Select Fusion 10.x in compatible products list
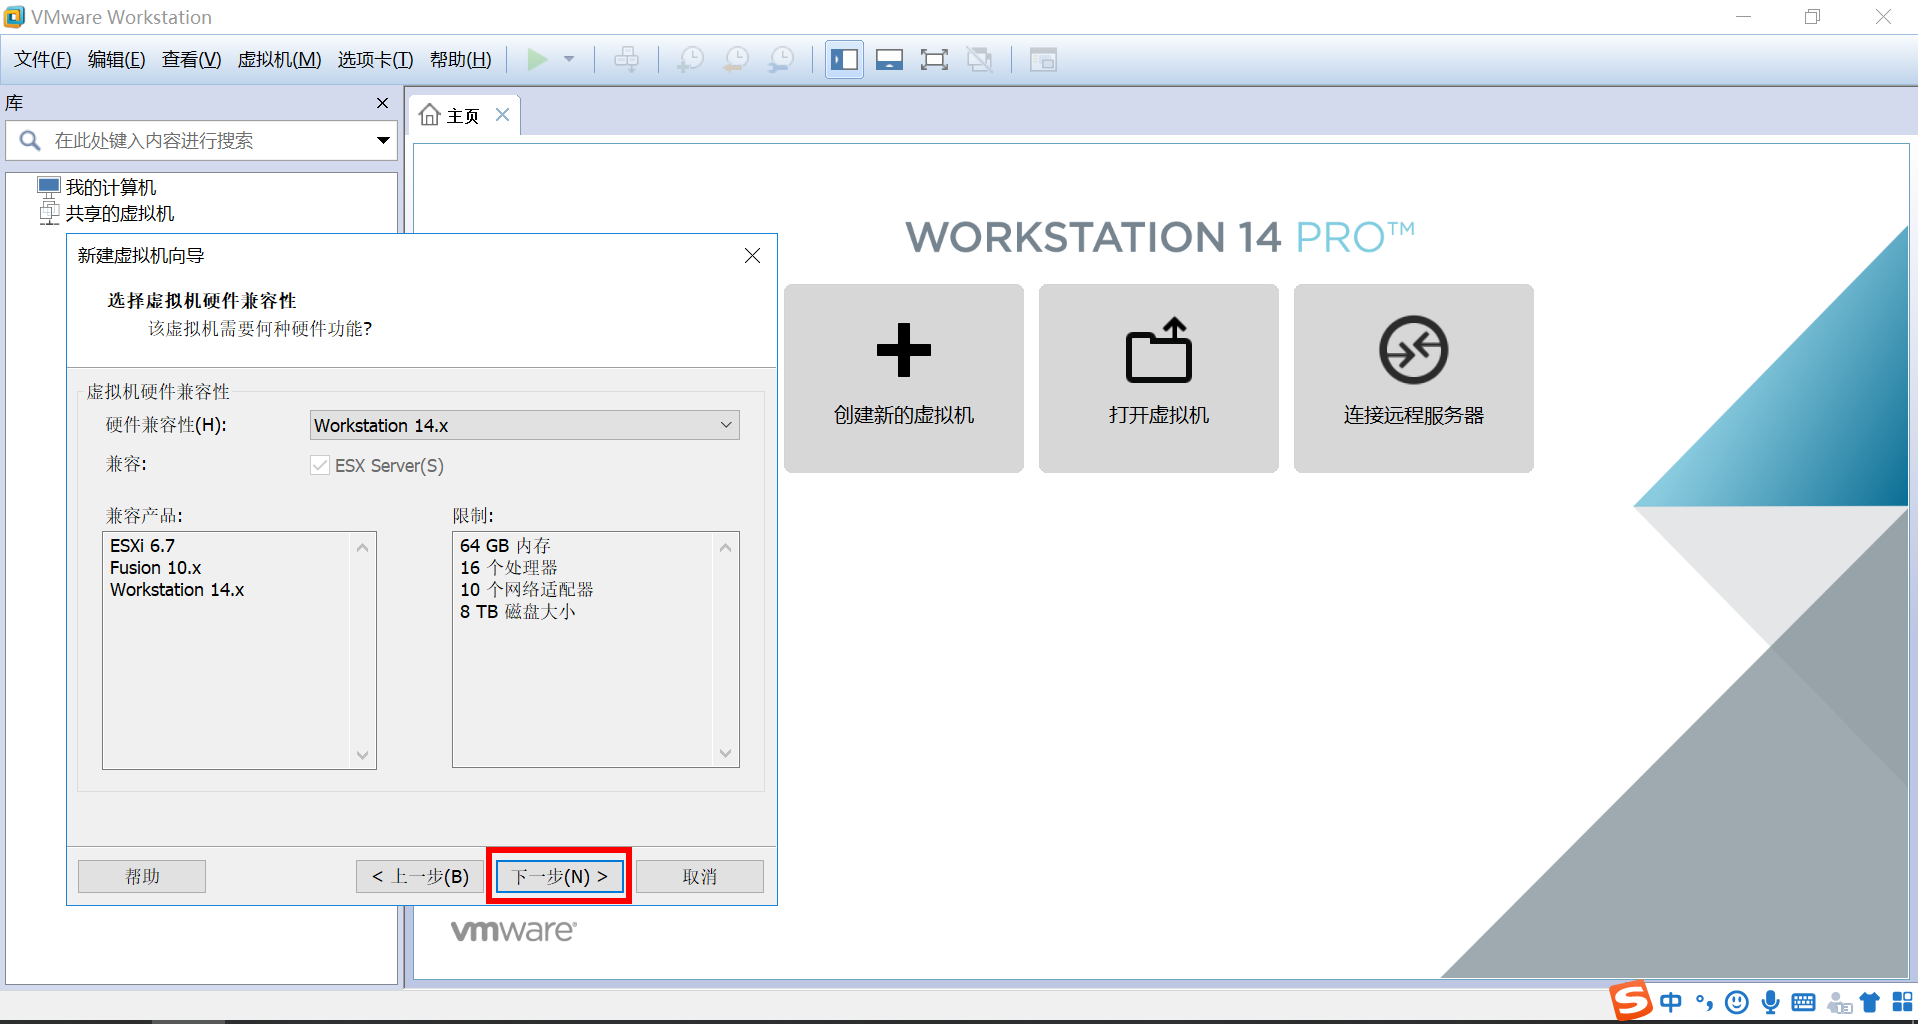The image size is (1918, 1024). pyautogui.click(x=155, y=568)
